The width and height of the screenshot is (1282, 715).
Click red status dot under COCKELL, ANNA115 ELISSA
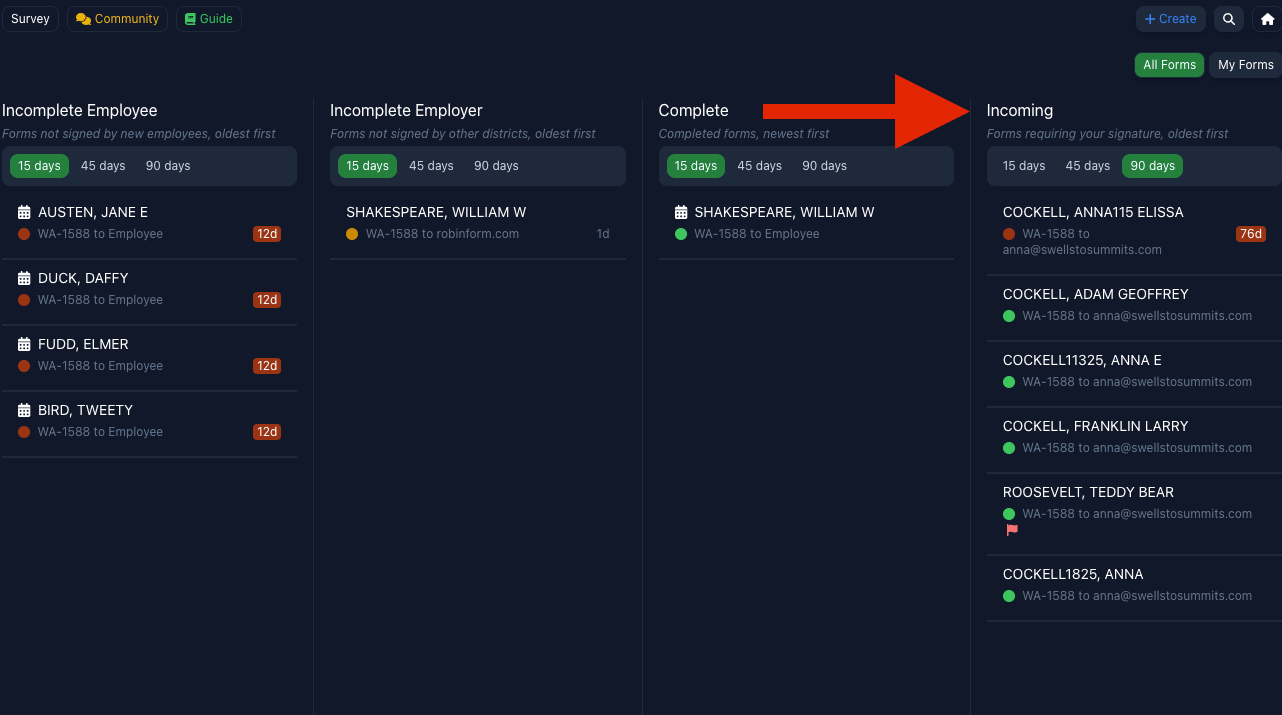[x=1009, y=234]
